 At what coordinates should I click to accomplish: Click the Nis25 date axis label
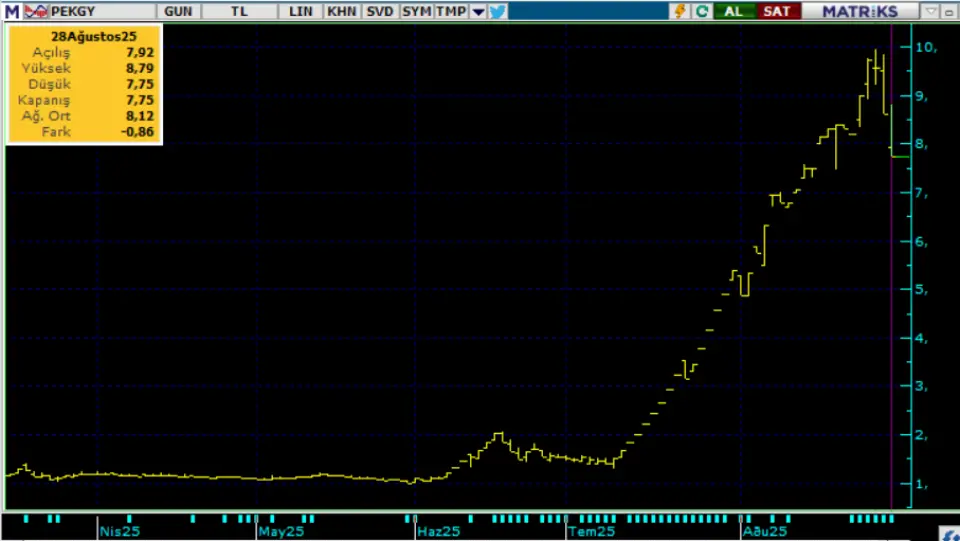[120, 531]
